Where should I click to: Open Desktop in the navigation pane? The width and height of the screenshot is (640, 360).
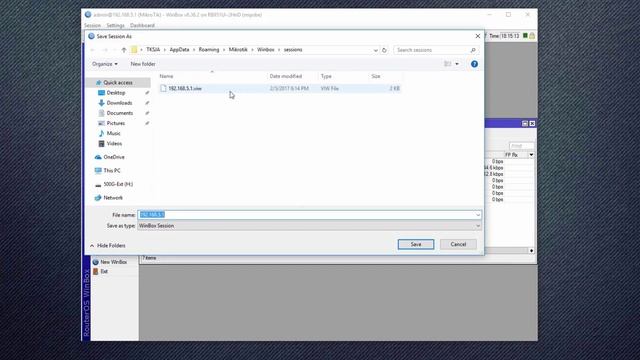116,93
